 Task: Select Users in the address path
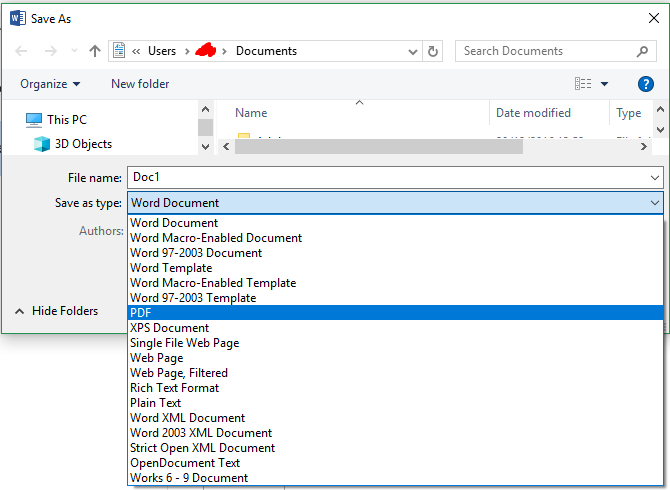[x=162, y=51]
